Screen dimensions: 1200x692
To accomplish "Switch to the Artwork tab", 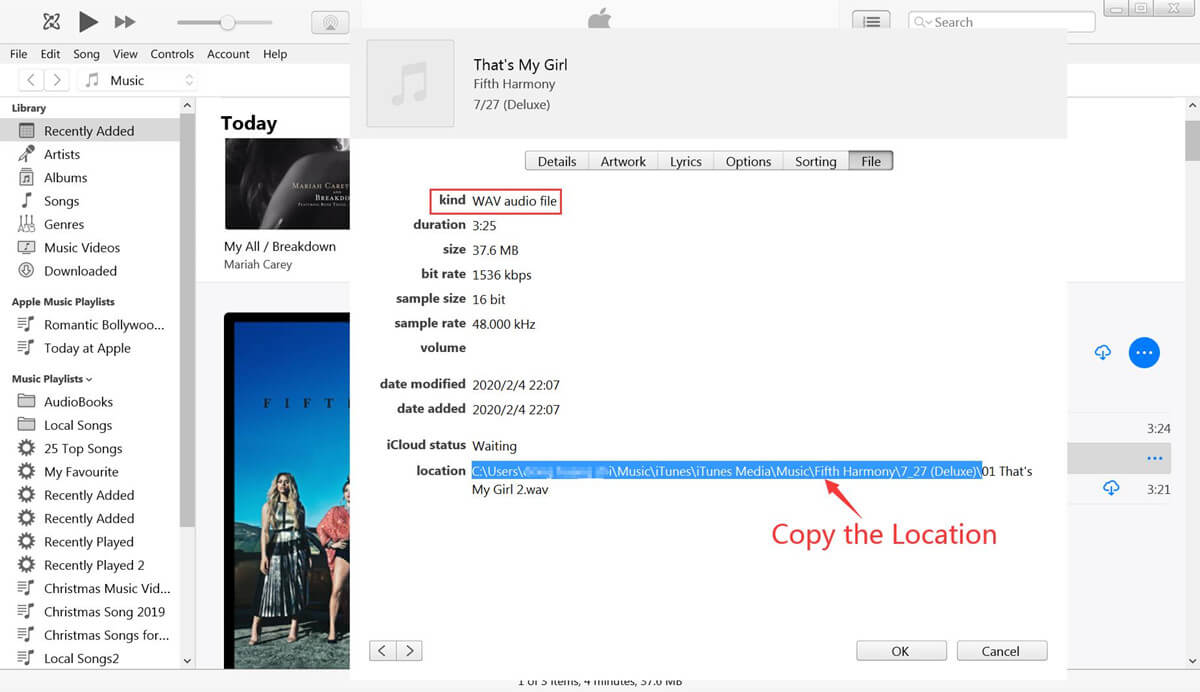I will [623, 161].
